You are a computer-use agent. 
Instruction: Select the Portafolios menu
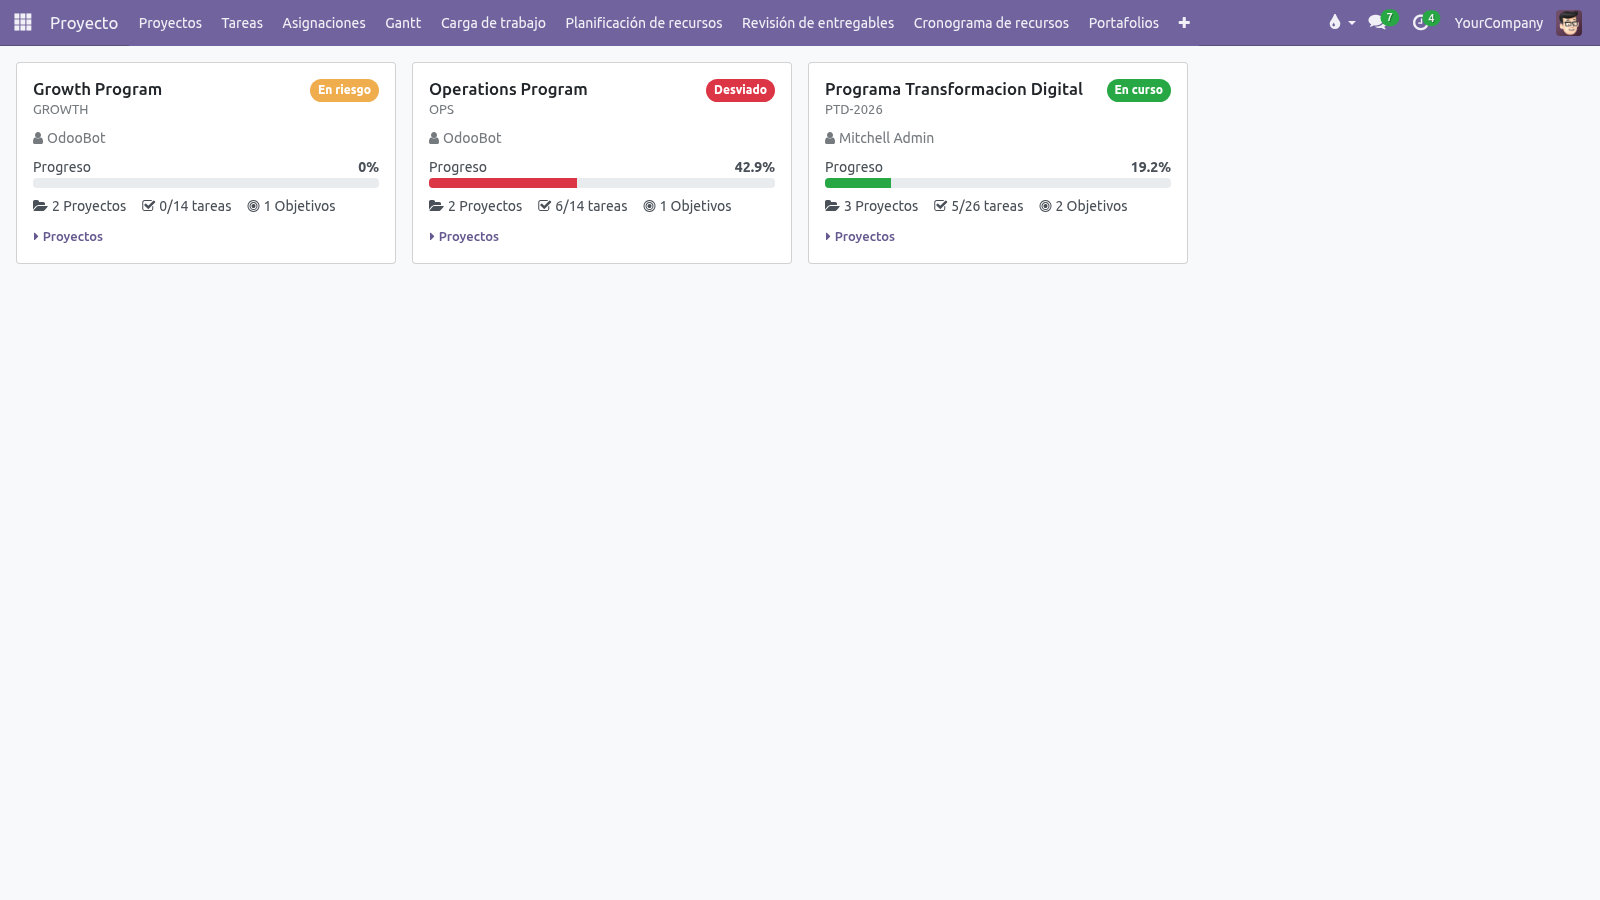click(1124, 23)
